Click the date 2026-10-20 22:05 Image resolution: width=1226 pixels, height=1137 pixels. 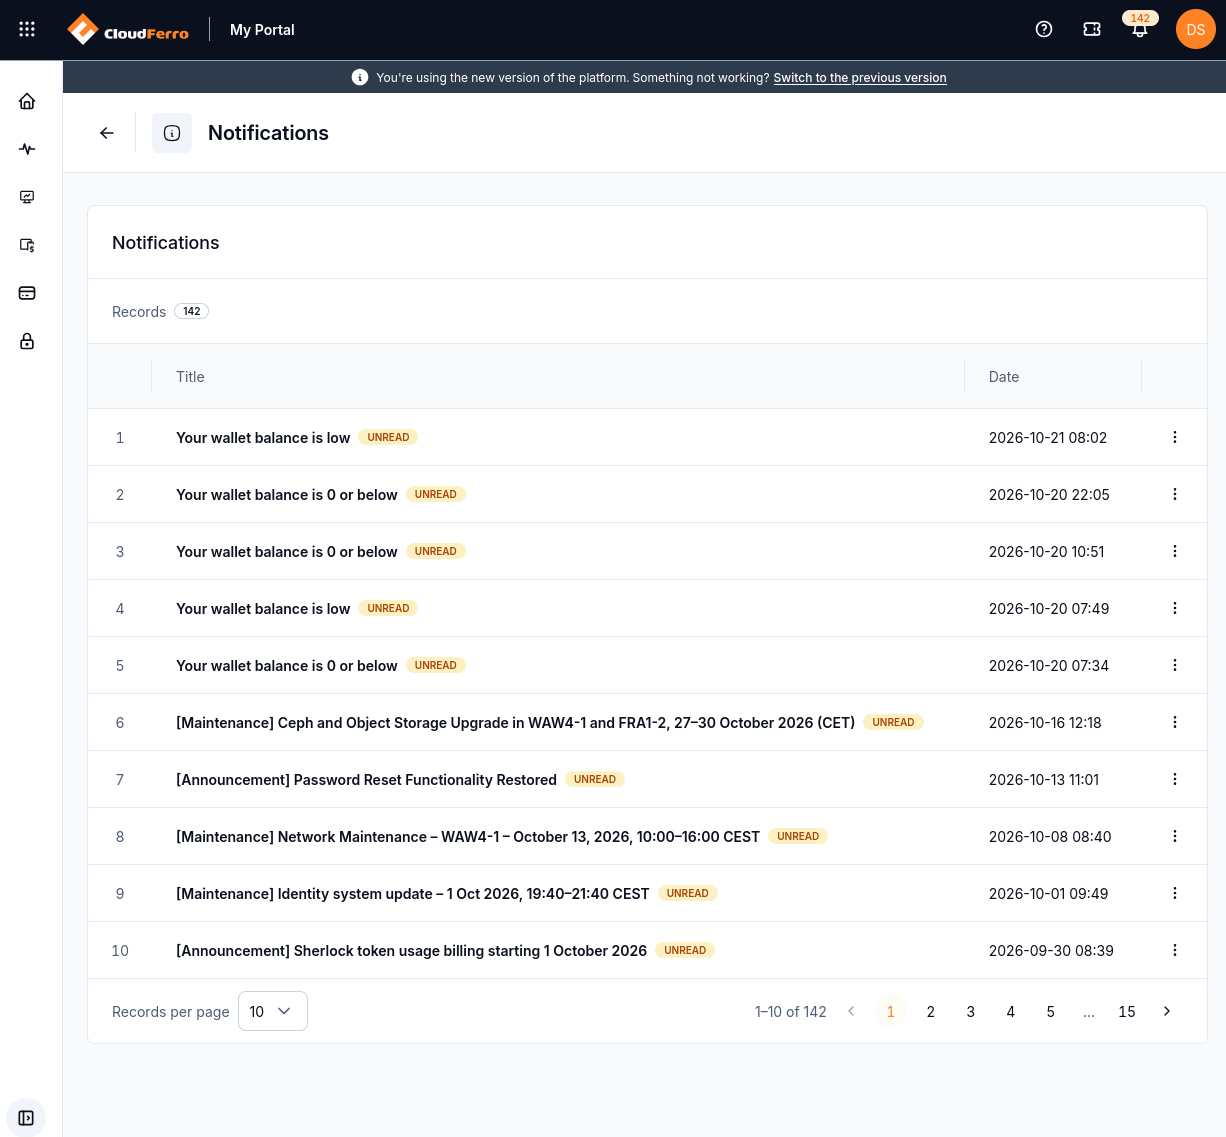click(x=1049, y=494)
